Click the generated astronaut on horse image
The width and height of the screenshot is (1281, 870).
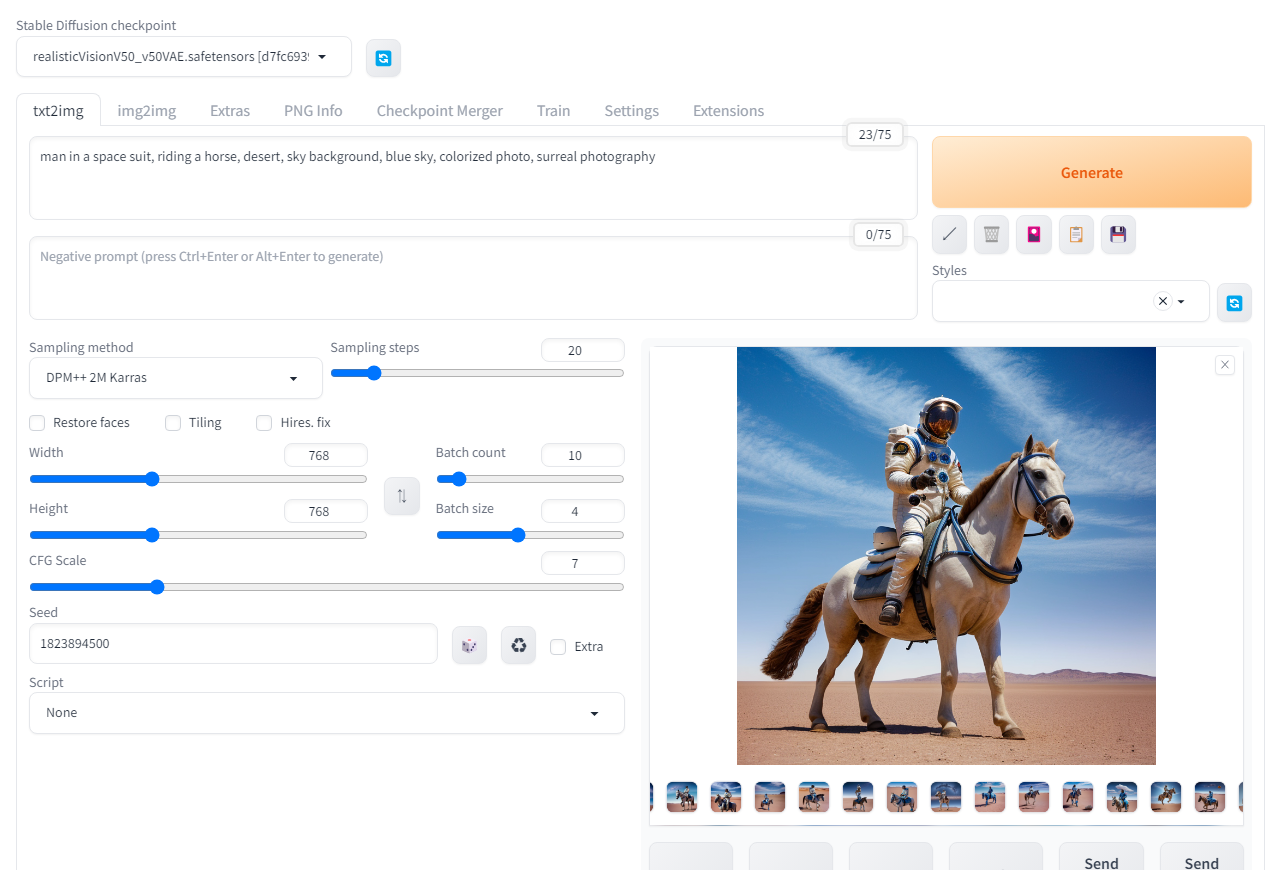[946, 556]
